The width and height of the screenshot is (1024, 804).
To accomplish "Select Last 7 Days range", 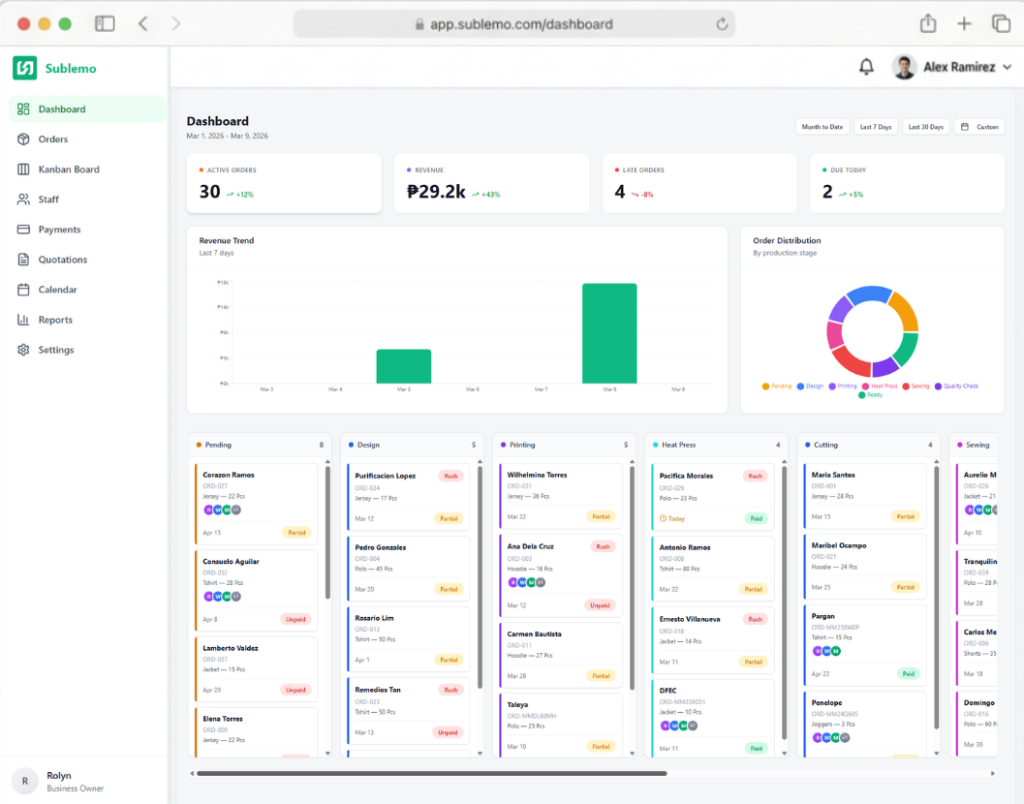I will pos(876,127).
